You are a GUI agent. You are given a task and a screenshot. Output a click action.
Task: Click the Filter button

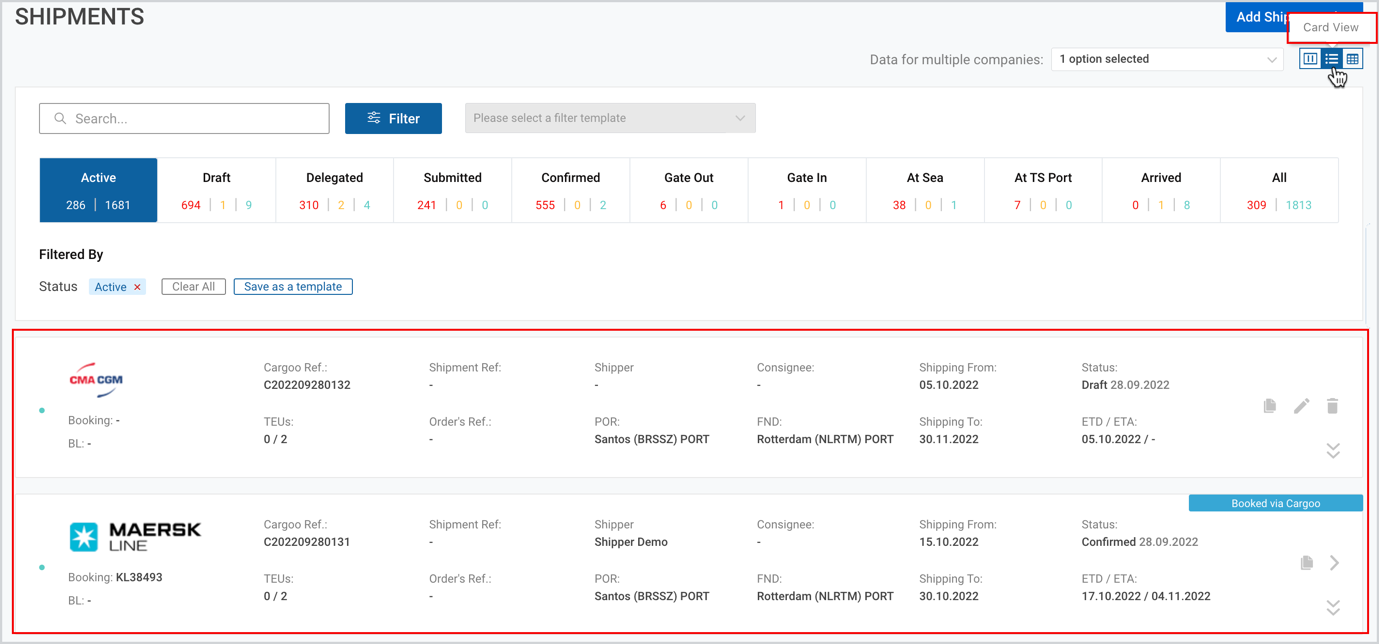(393, 118)
